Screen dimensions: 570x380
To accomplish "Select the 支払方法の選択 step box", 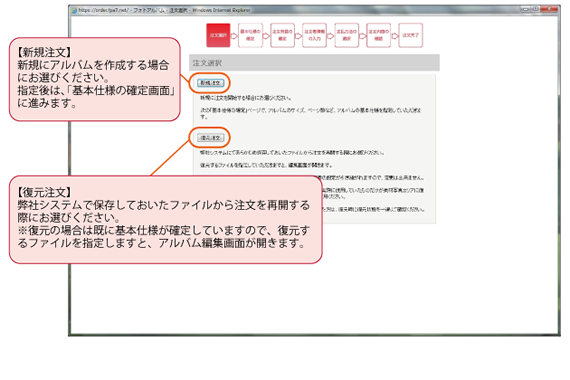I will pos(346,35).
